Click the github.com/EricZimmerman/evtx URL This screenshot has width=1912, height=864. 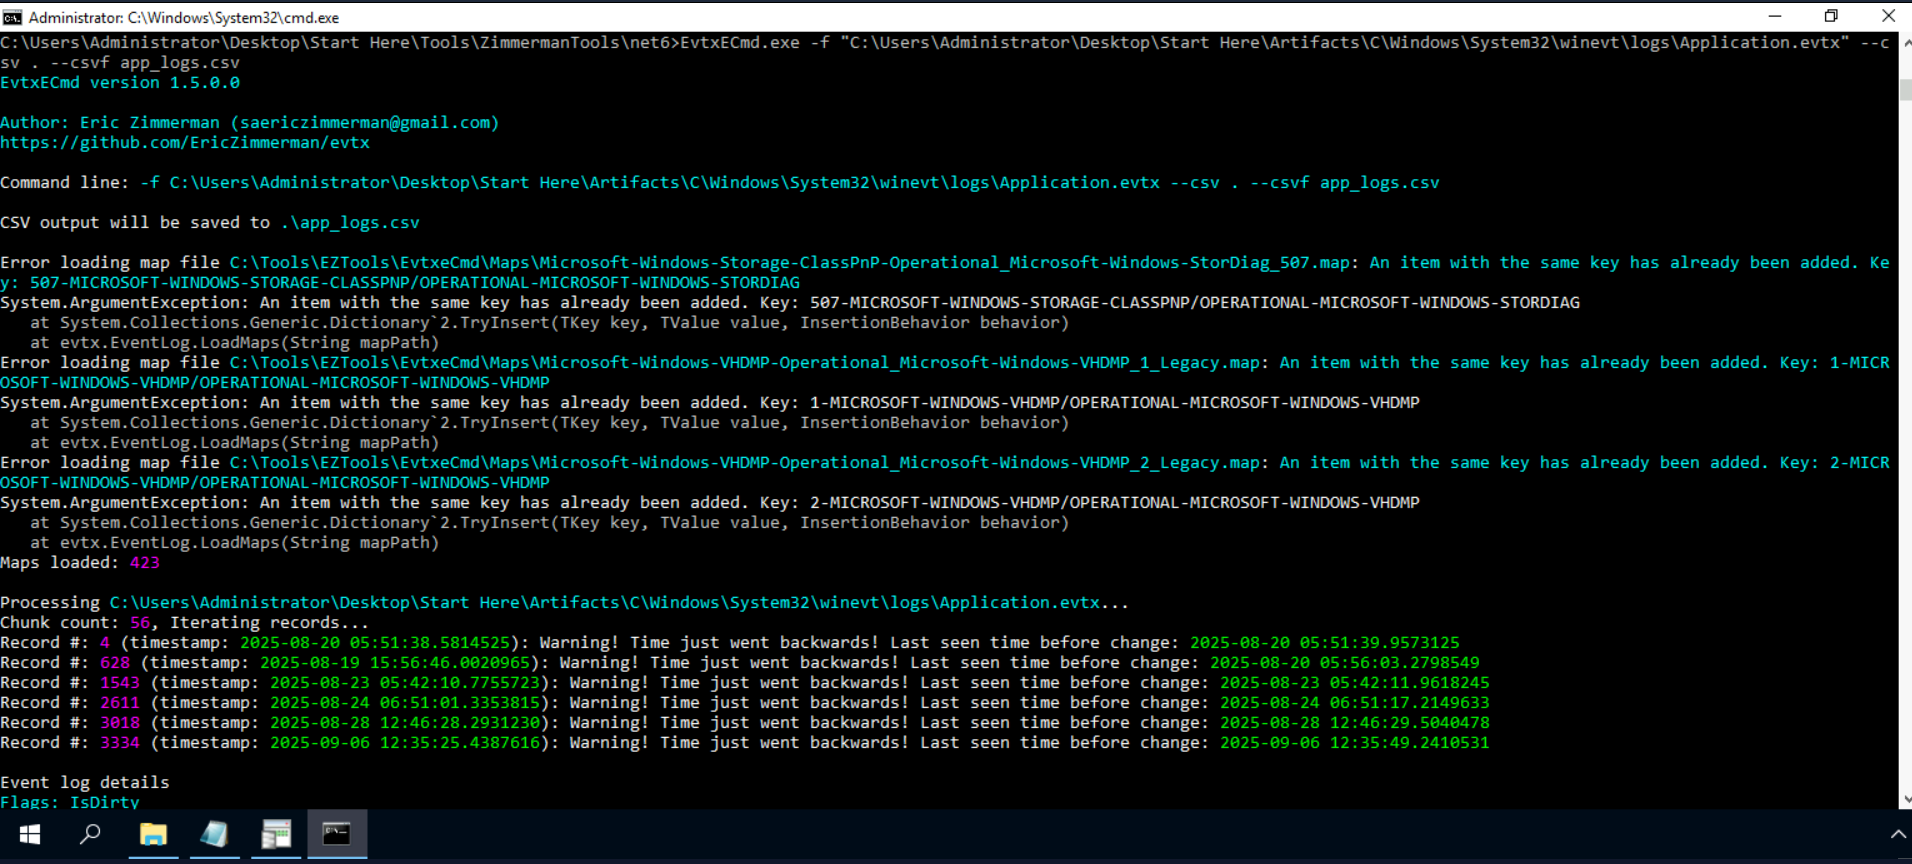point(185,142)
